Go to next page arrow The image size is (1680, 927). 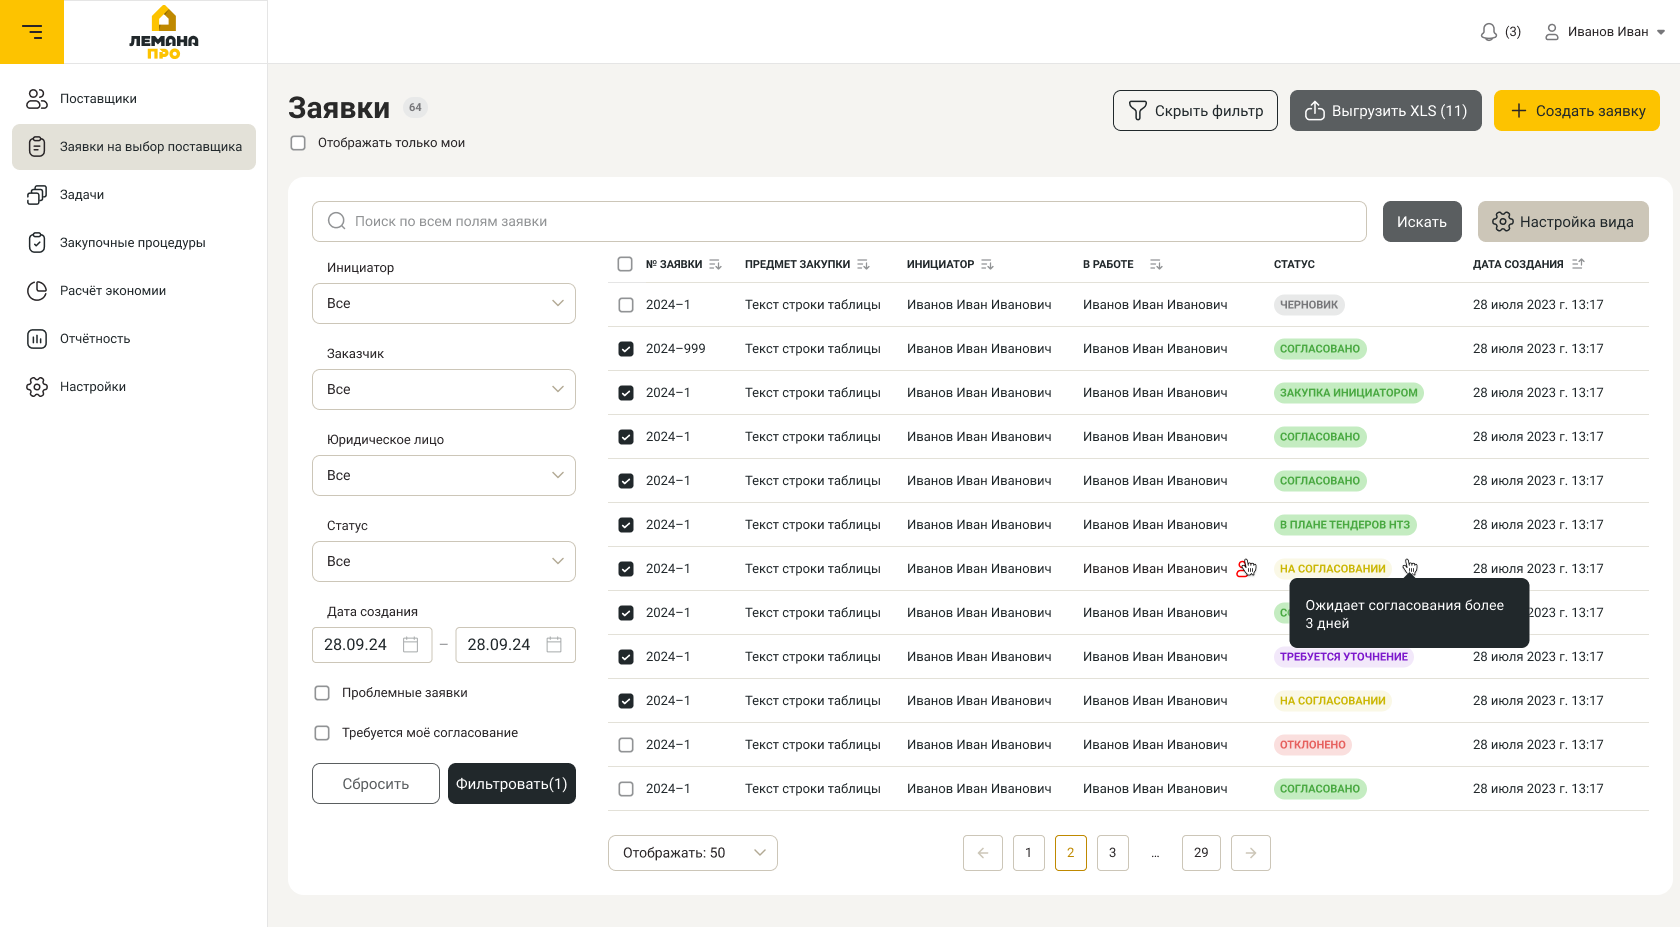[1251, 853]
